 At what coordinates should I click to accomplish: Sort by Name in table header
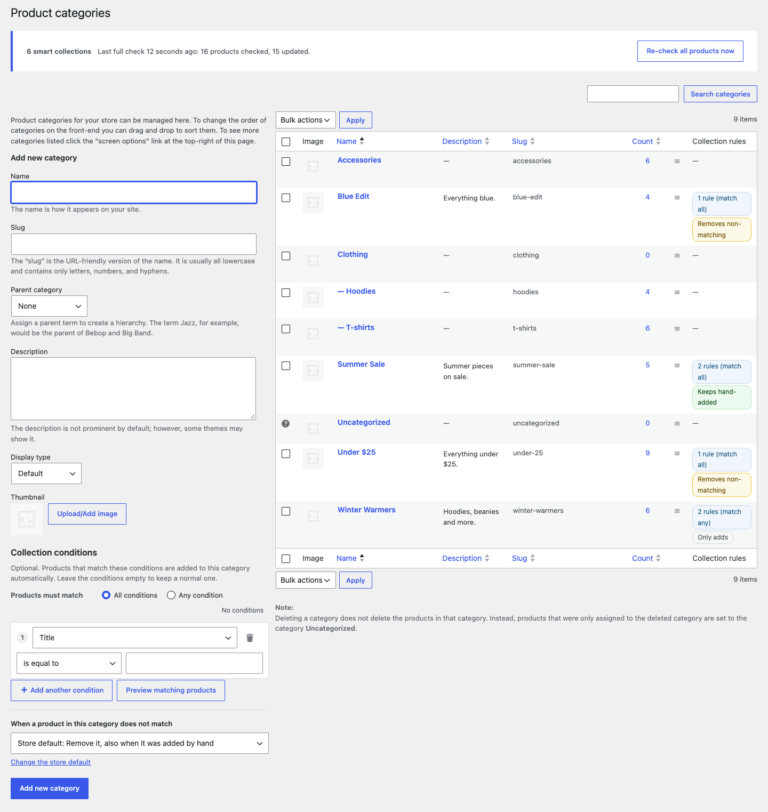click(350, 141)
